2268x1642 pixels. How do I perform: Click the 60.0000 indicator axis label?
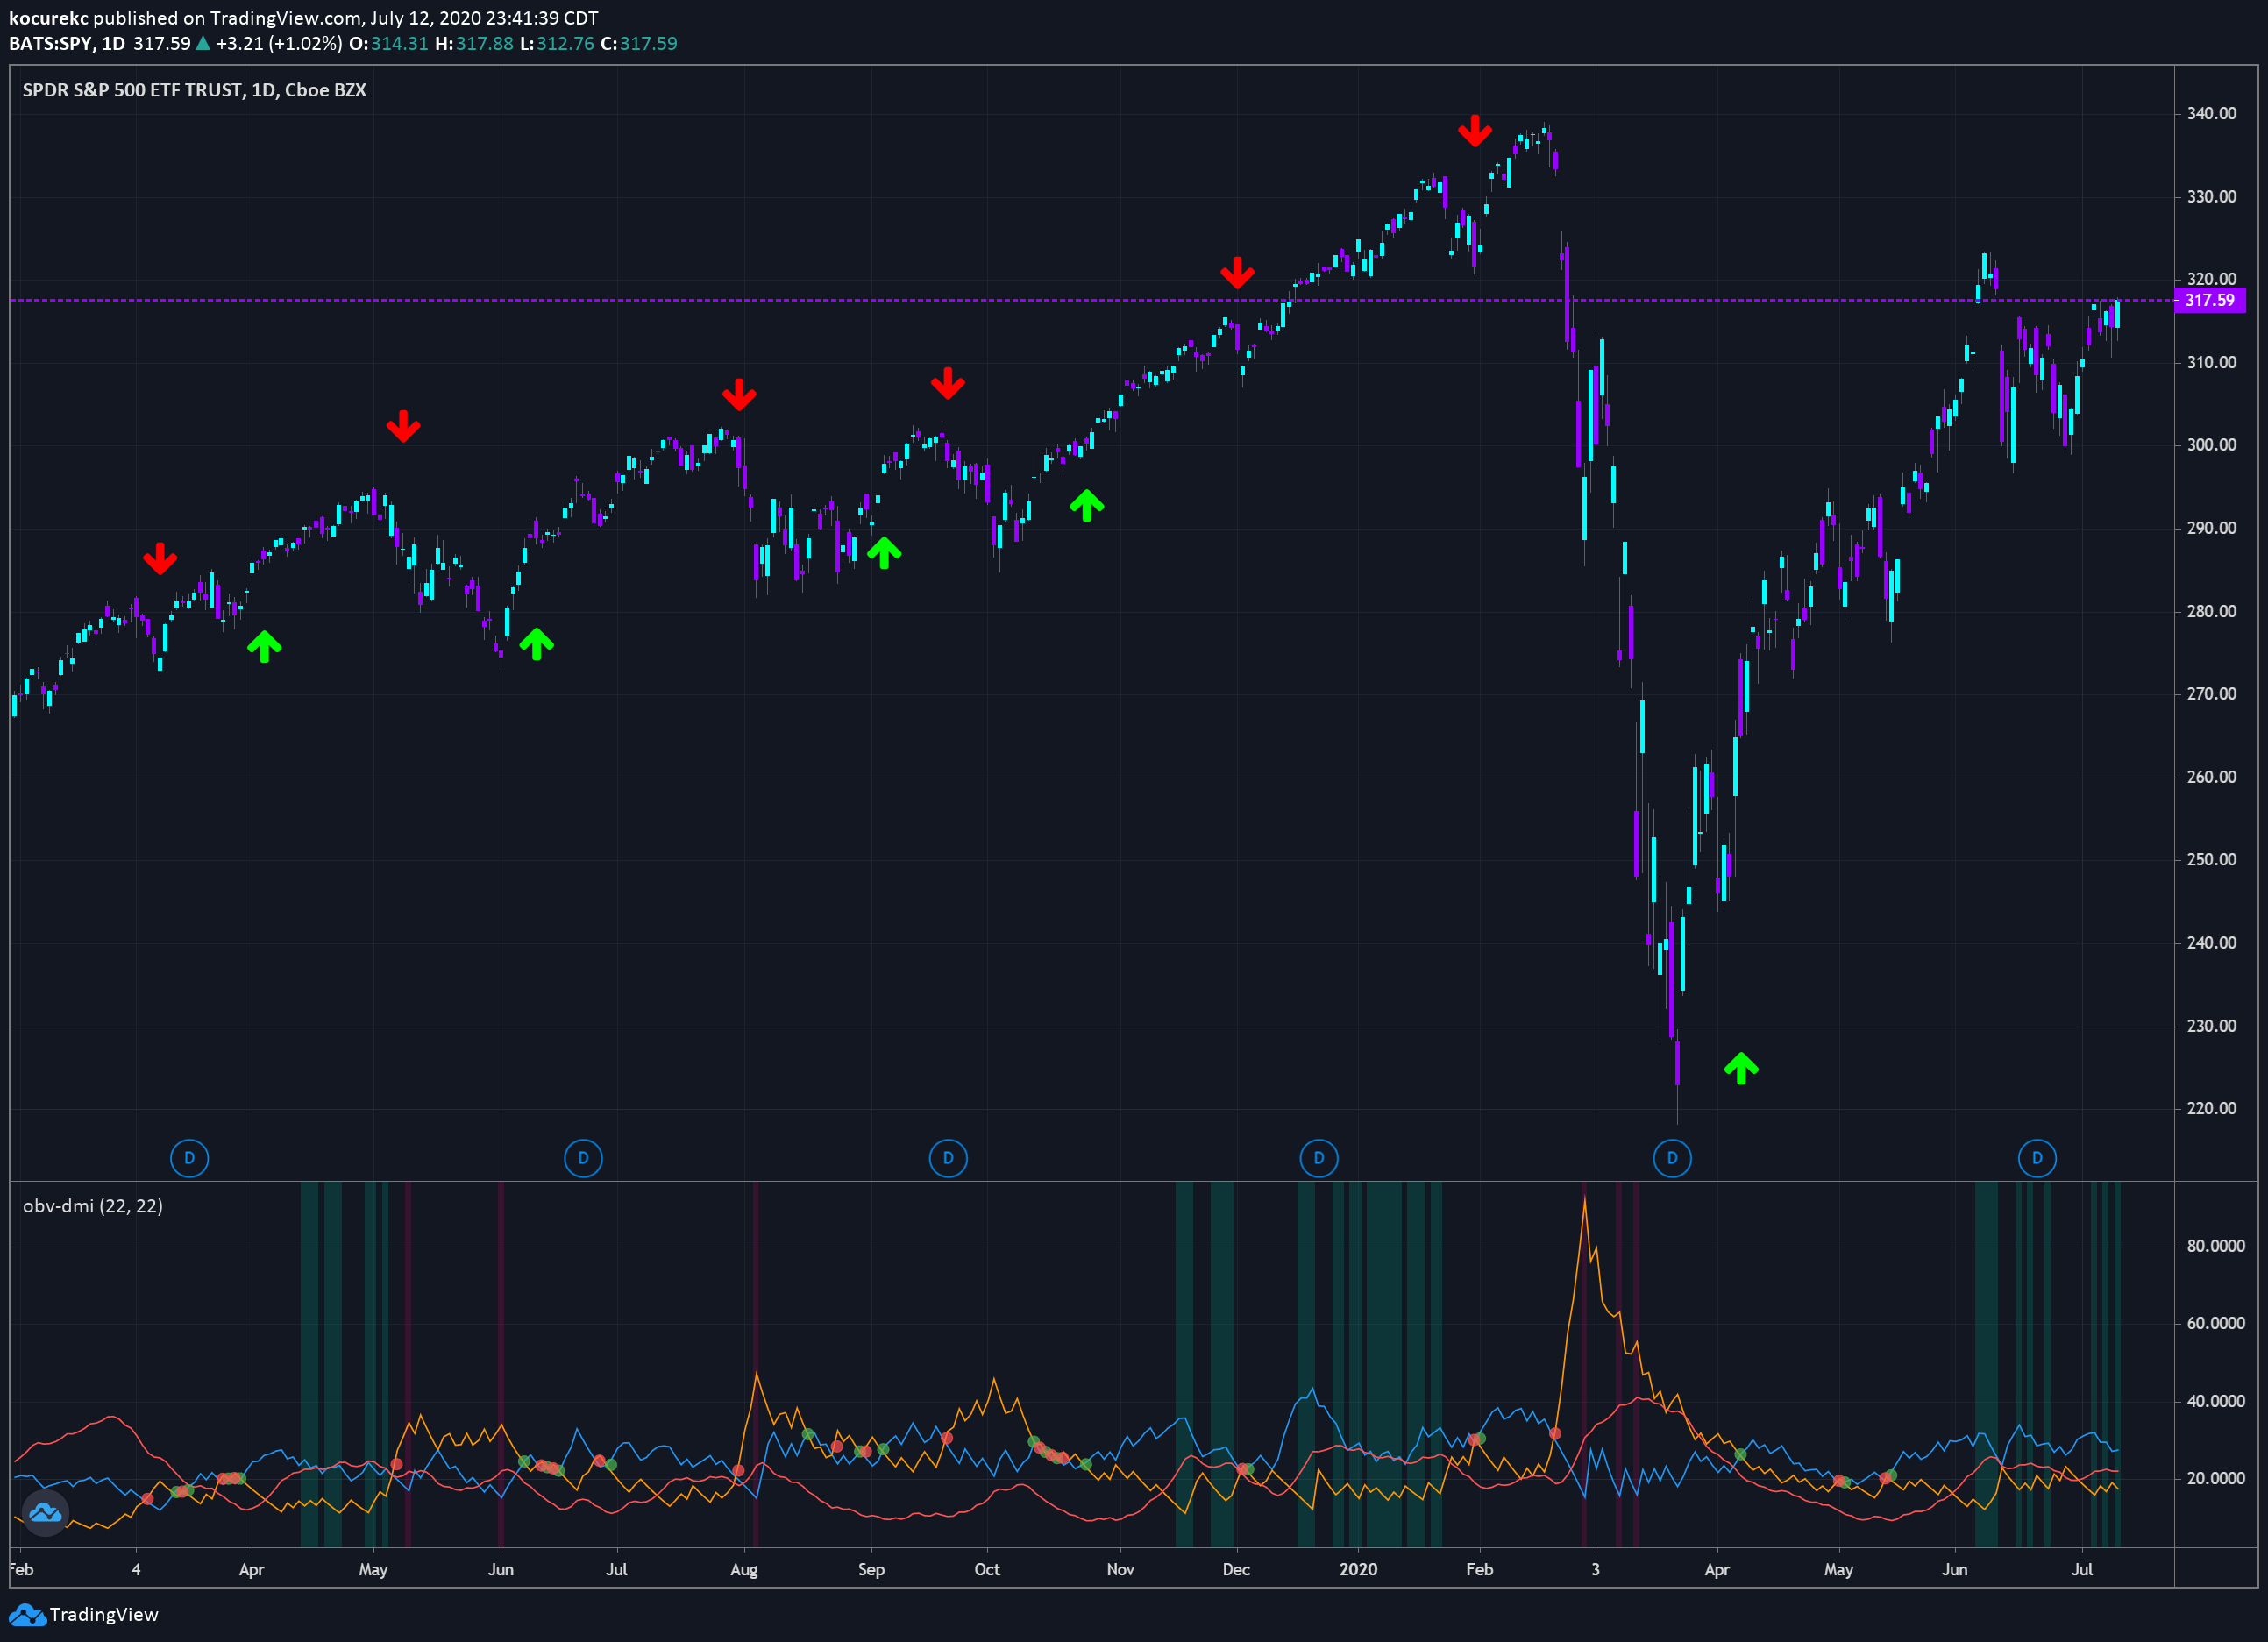coord(2216,1323)
